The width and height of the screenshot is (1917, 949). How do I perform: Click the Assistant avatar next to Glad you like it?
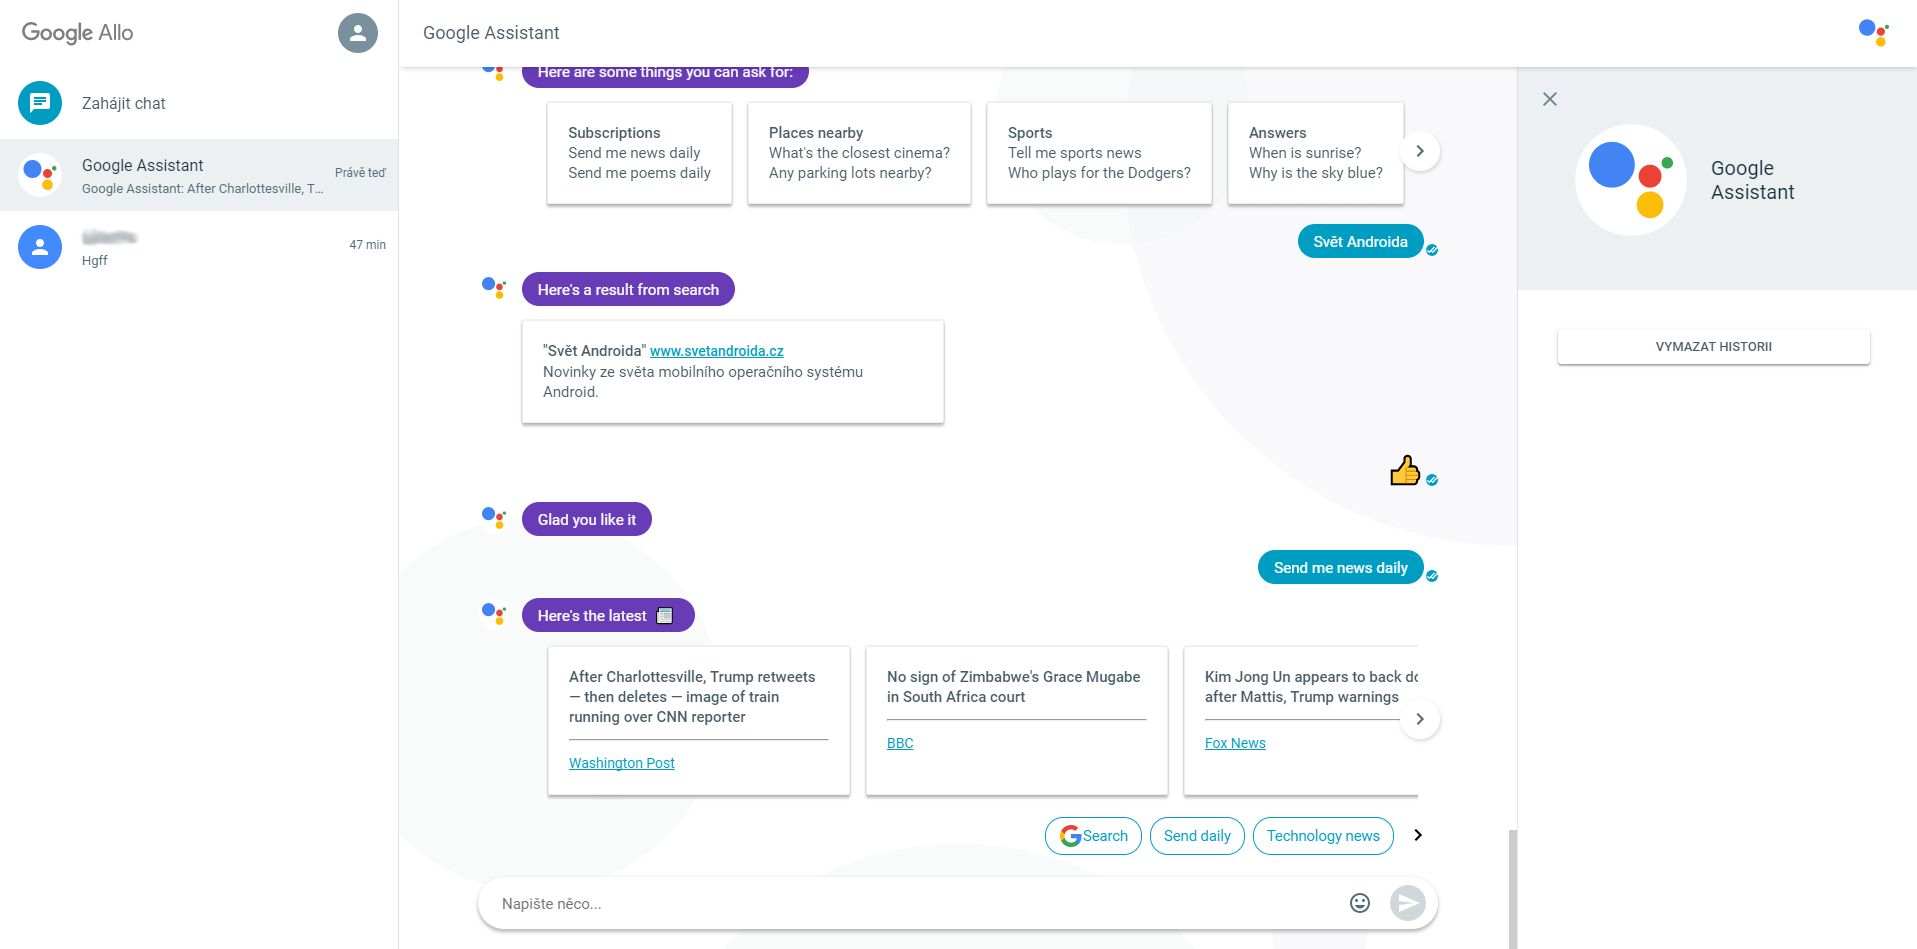[494, 518]
